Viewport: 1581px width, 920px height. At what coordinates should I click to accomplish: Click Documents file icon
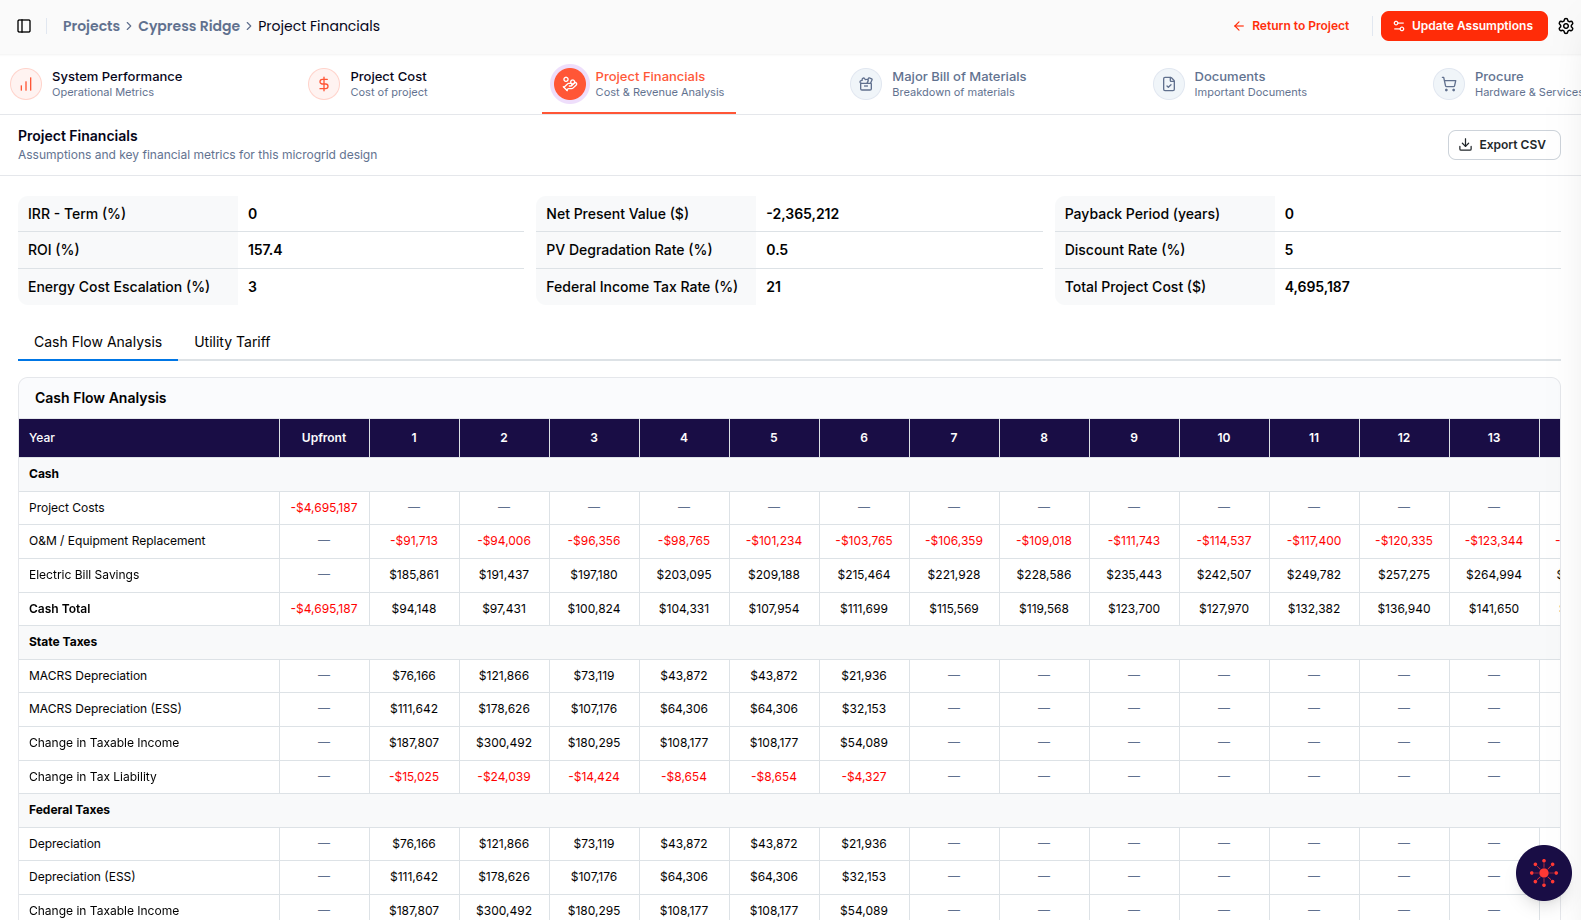click(x=1168, y=84)
